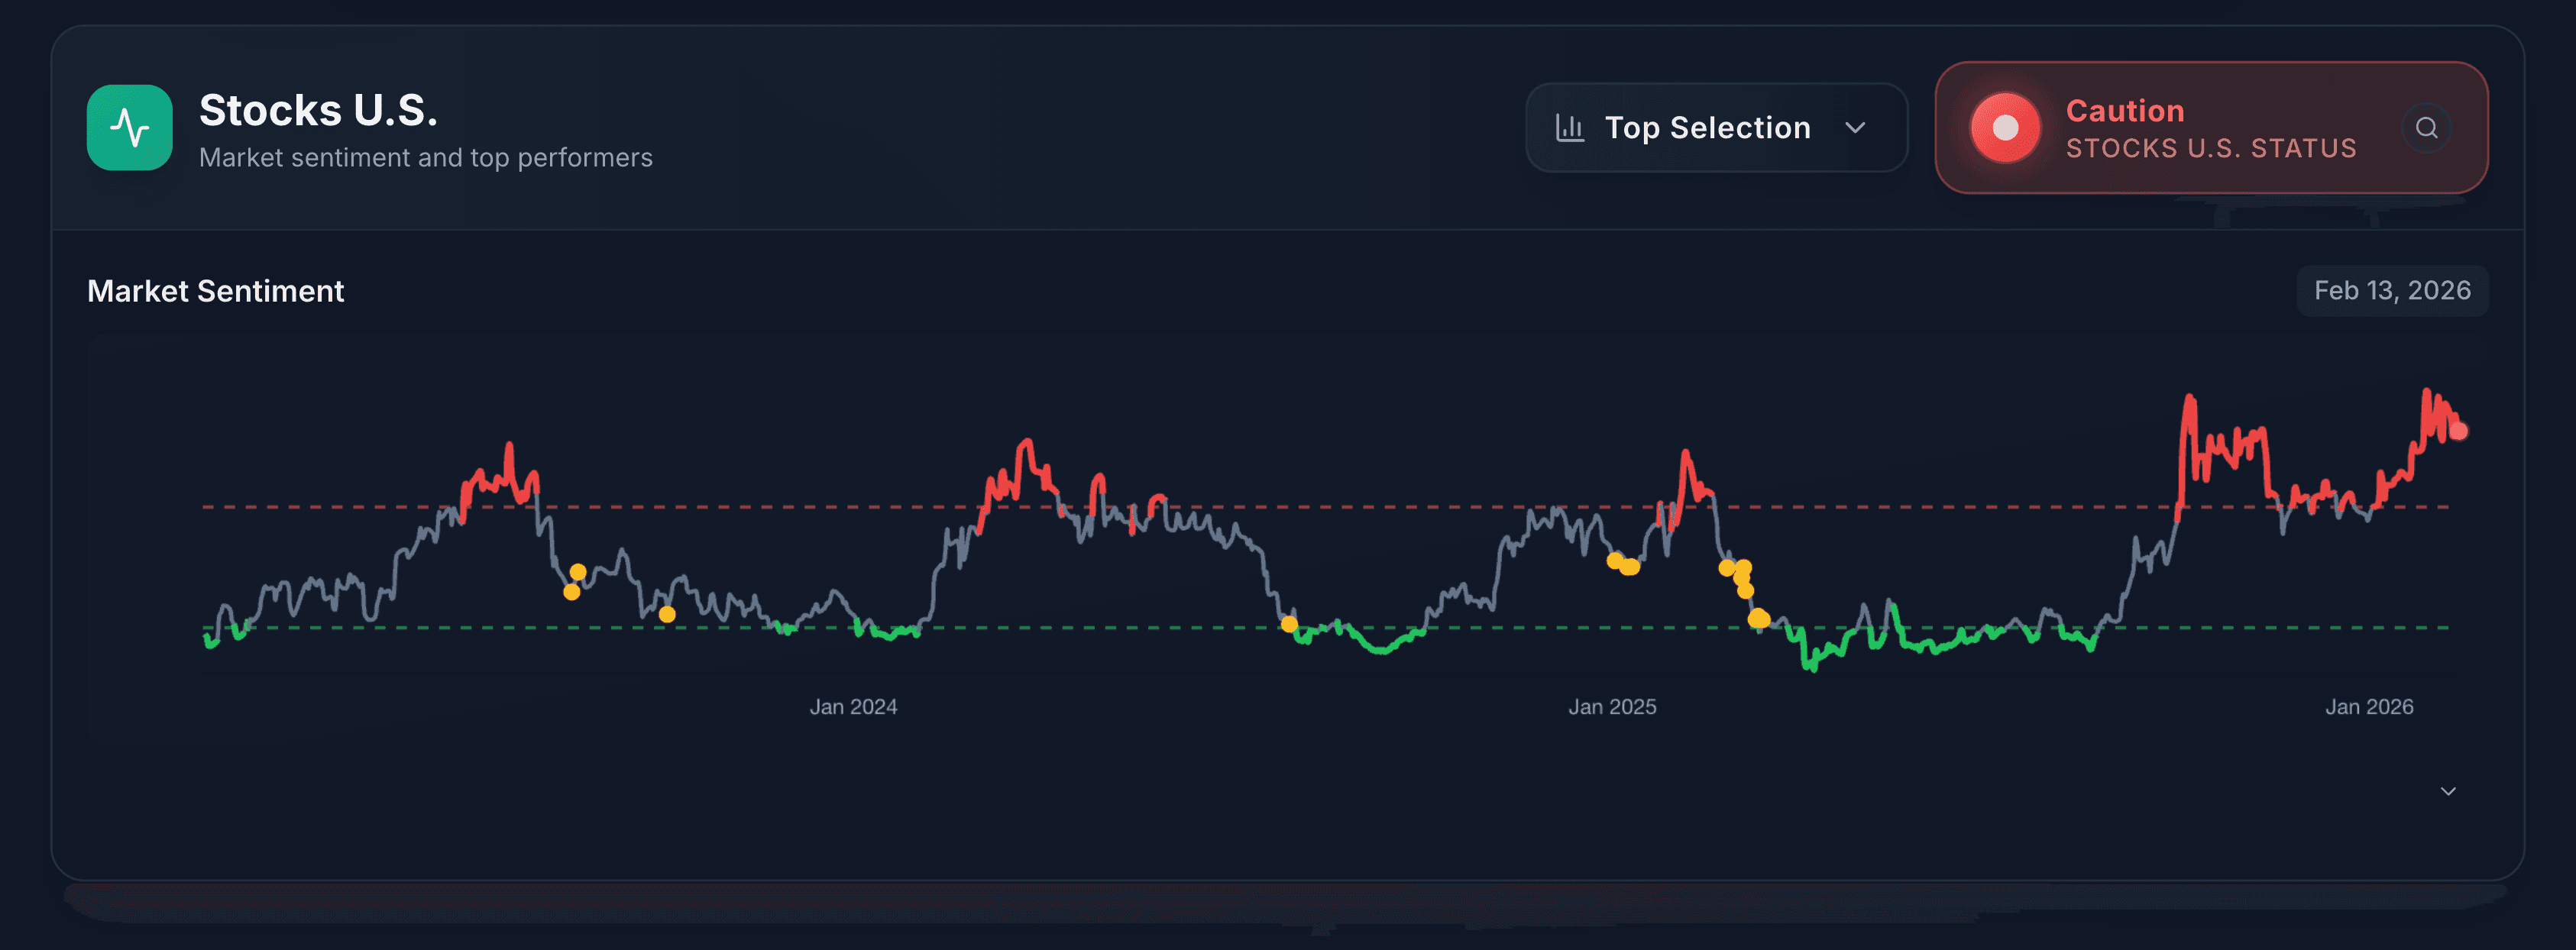Open the Caution Stocks U.S. Status card
The height and width of the screenshot is (950, 2576).
2211,128
